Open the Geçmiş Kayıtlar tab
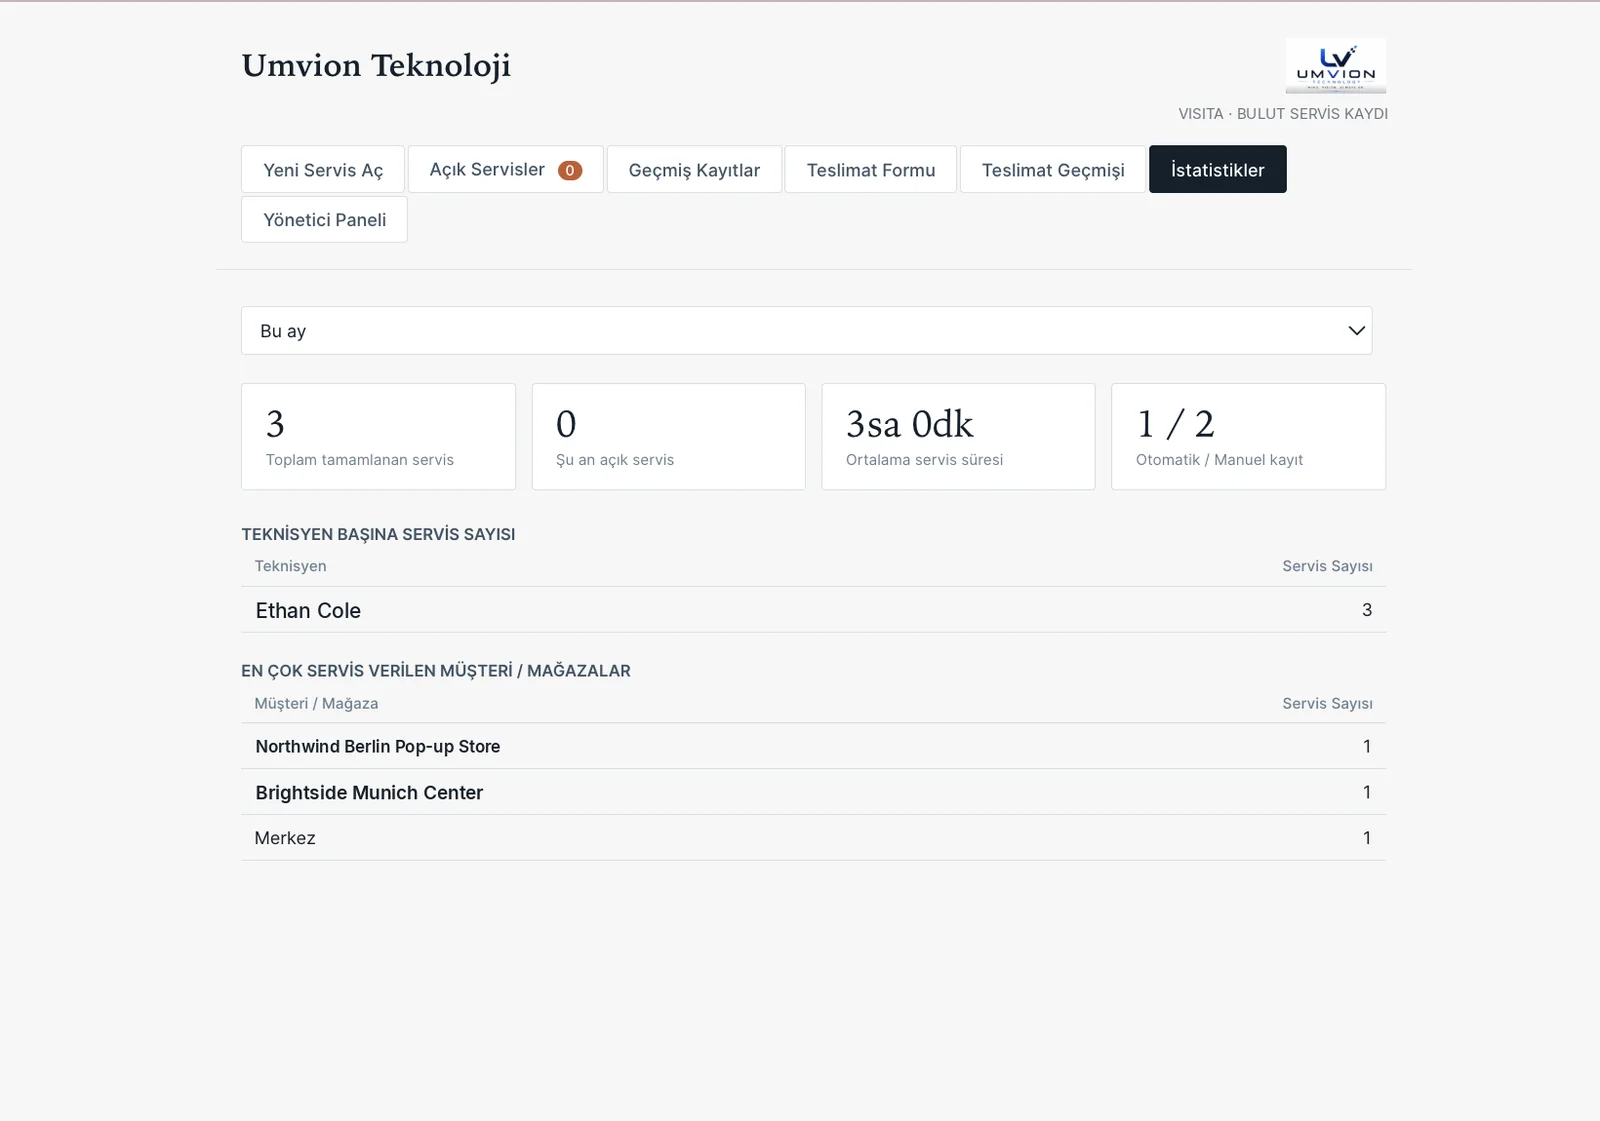The image size is (1600, 1121). coord(694,170)
